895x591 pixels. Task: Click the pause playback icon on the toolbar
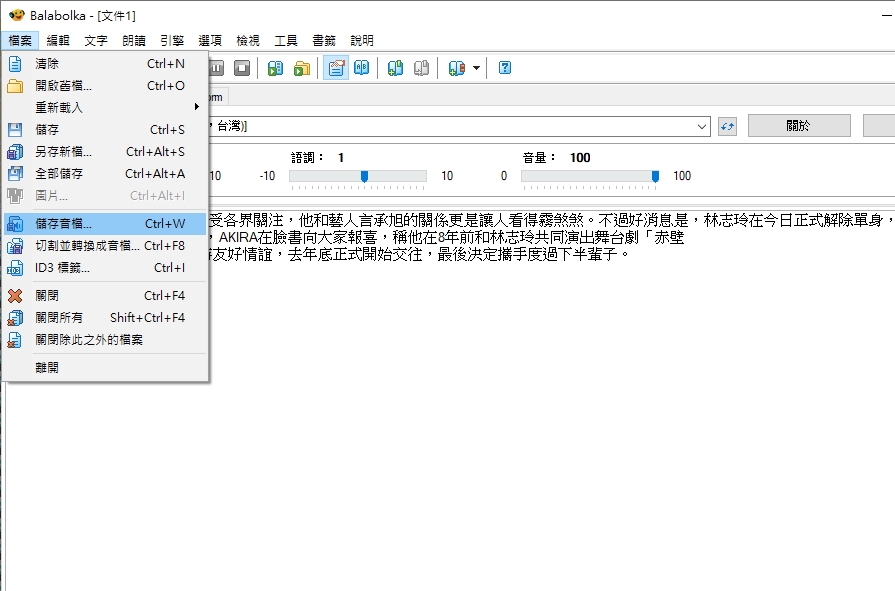[x=215, y=68]
